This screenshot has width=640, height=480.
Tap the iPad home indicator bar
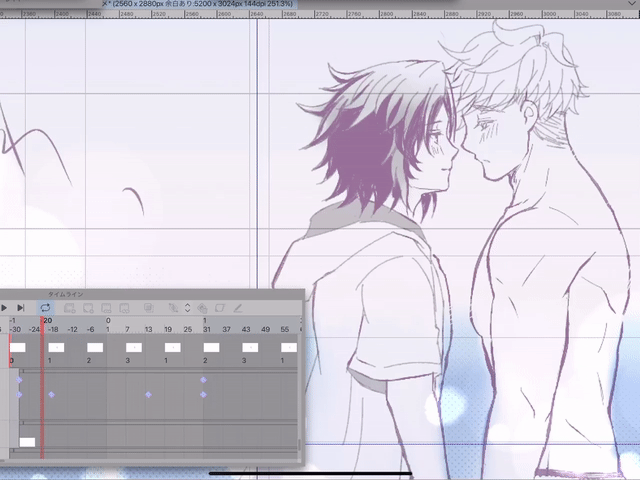(311, 474)
